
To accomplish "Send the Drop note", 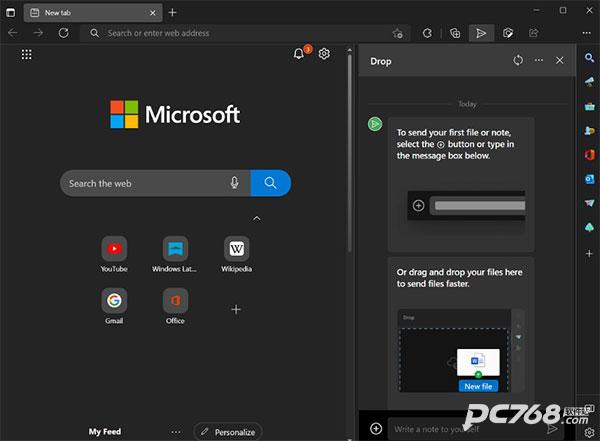I will click(x=552, y=429).
